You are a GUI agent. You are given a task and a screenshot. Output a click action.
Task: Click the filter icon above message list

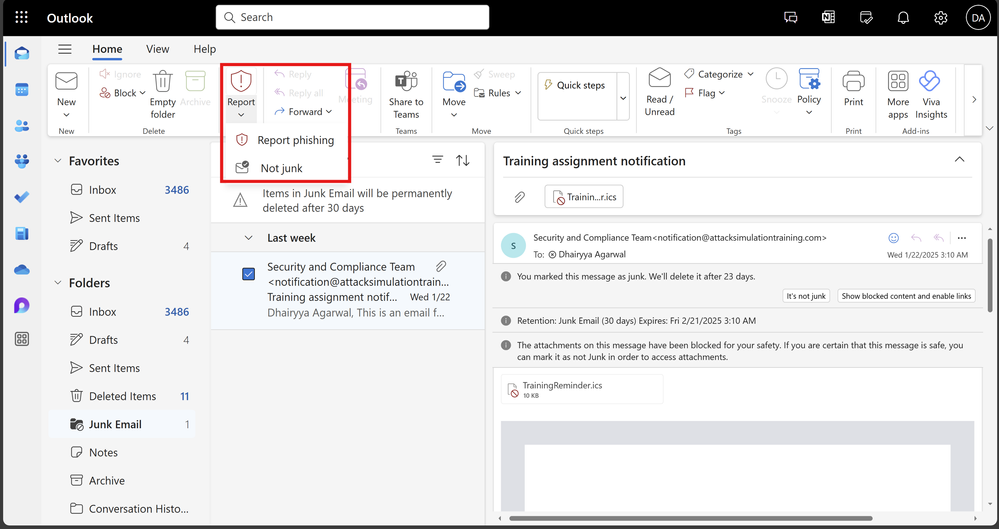click(x=438, y=159)
